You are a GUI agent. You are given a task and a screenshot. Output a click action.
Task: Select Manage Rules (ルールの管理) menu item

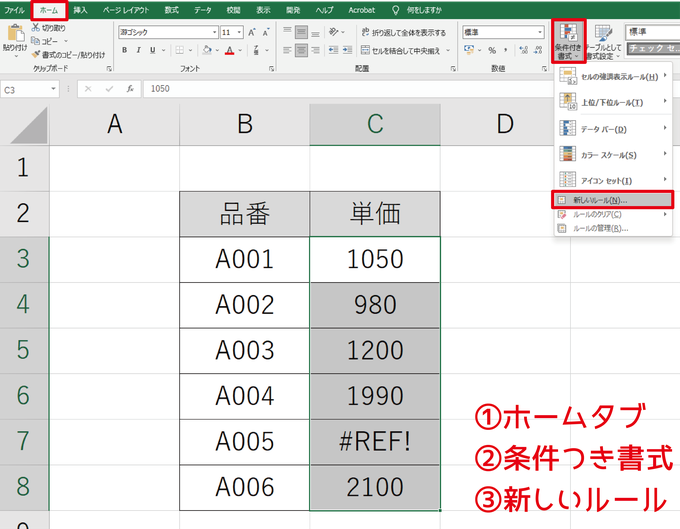[x=613, y=228]
